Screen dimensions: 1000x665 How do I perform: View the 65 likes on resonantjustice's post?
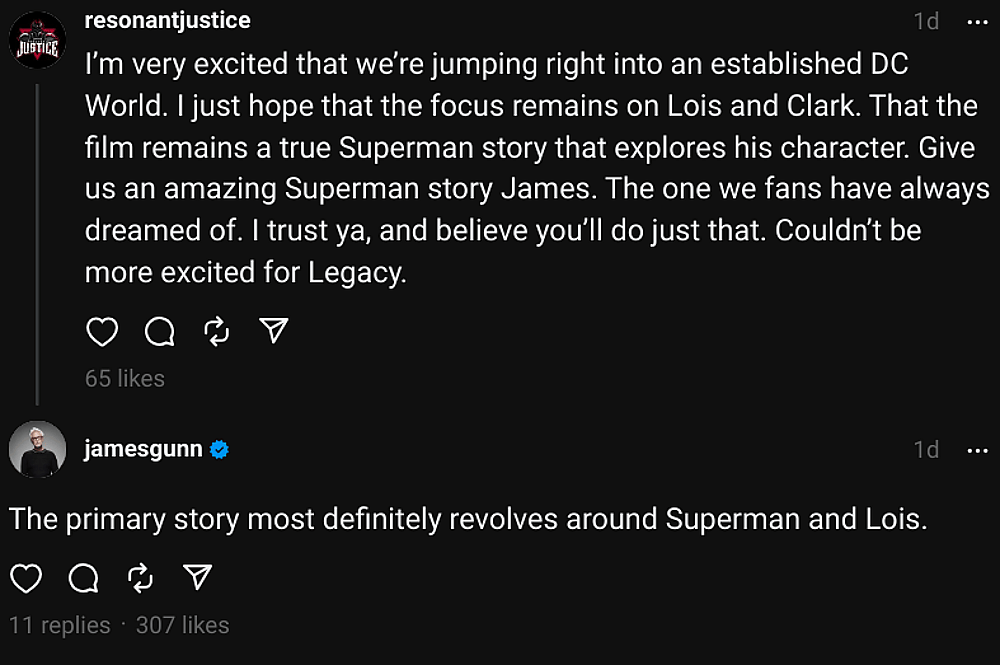coord(124,378)
